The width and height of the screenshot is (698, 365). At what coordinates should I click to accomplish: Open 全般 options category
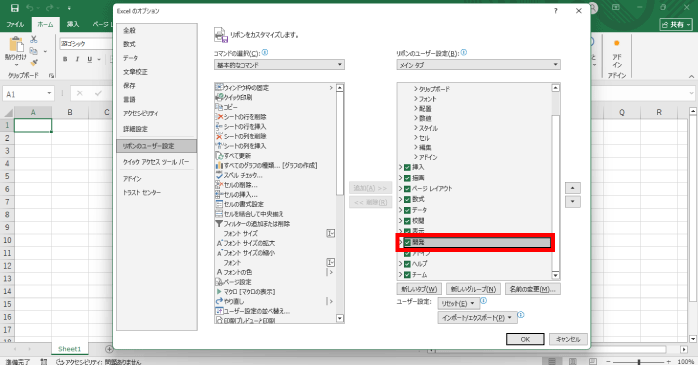(156, 31)
